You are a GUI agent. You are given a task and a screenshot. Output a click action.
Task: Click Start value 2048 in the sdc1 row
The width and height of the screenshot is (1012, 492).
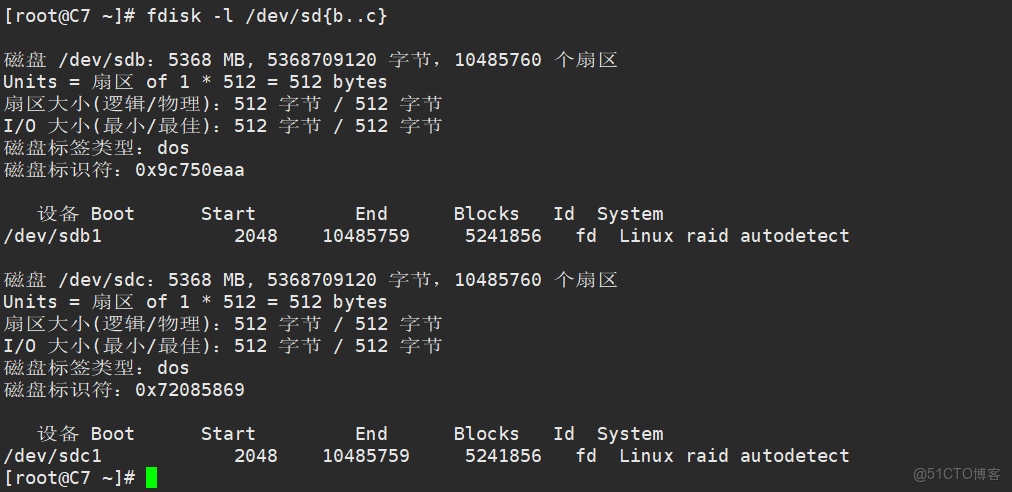point(255,456)
